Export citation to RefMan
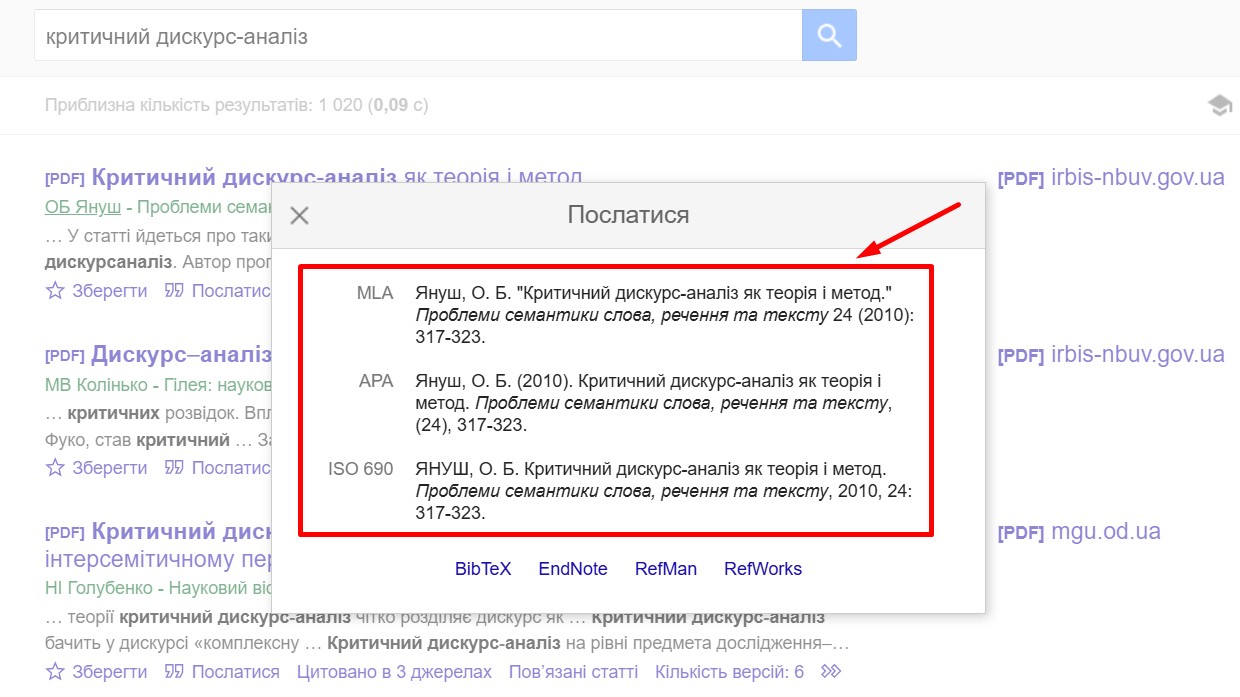 666,569
